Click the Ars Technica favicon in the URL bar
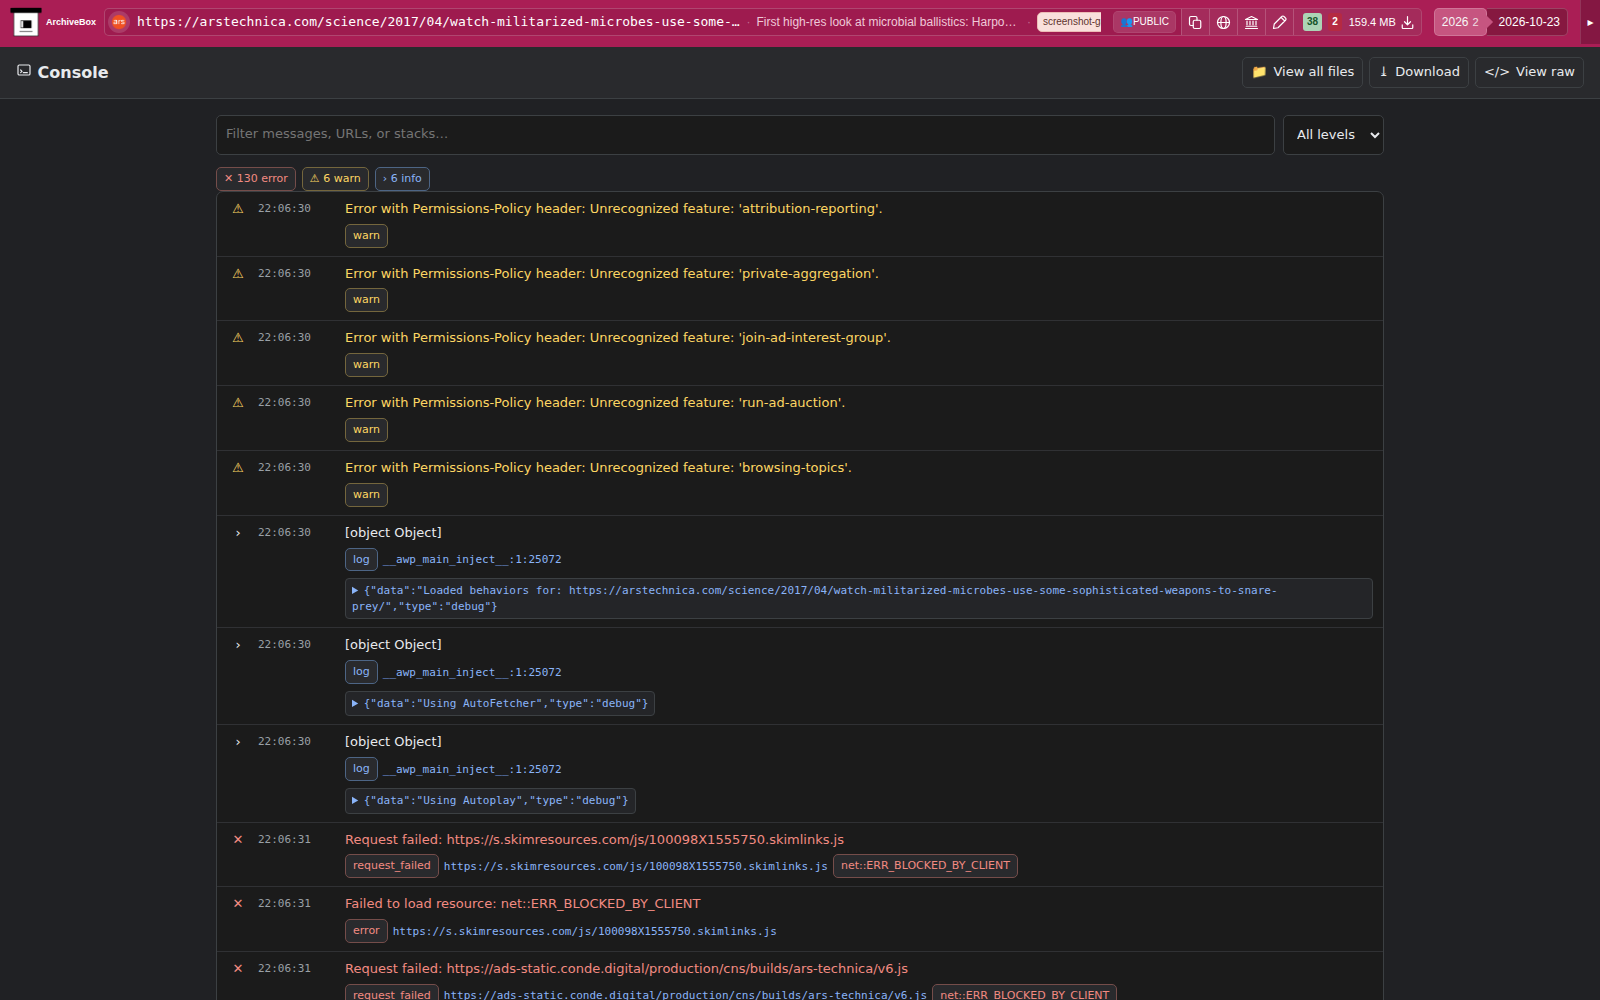The width and height of the screenshot is (1600, 1000). (119, 22)
